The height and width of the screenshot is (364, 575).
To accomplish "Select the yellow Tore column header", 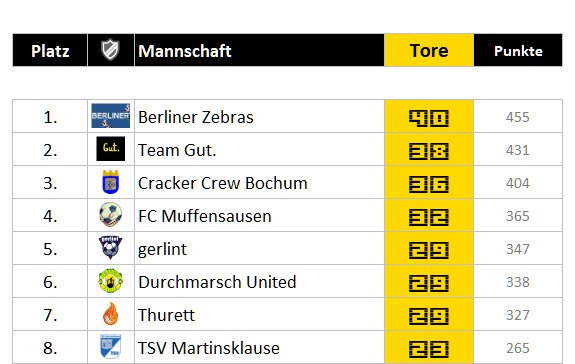I will [x=429, y=51].
